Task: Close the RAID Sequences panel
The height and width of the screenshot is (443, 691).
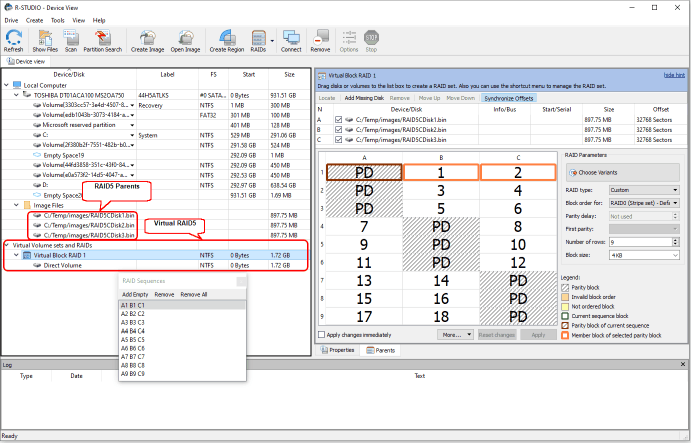Action: [x=241, y=281]
